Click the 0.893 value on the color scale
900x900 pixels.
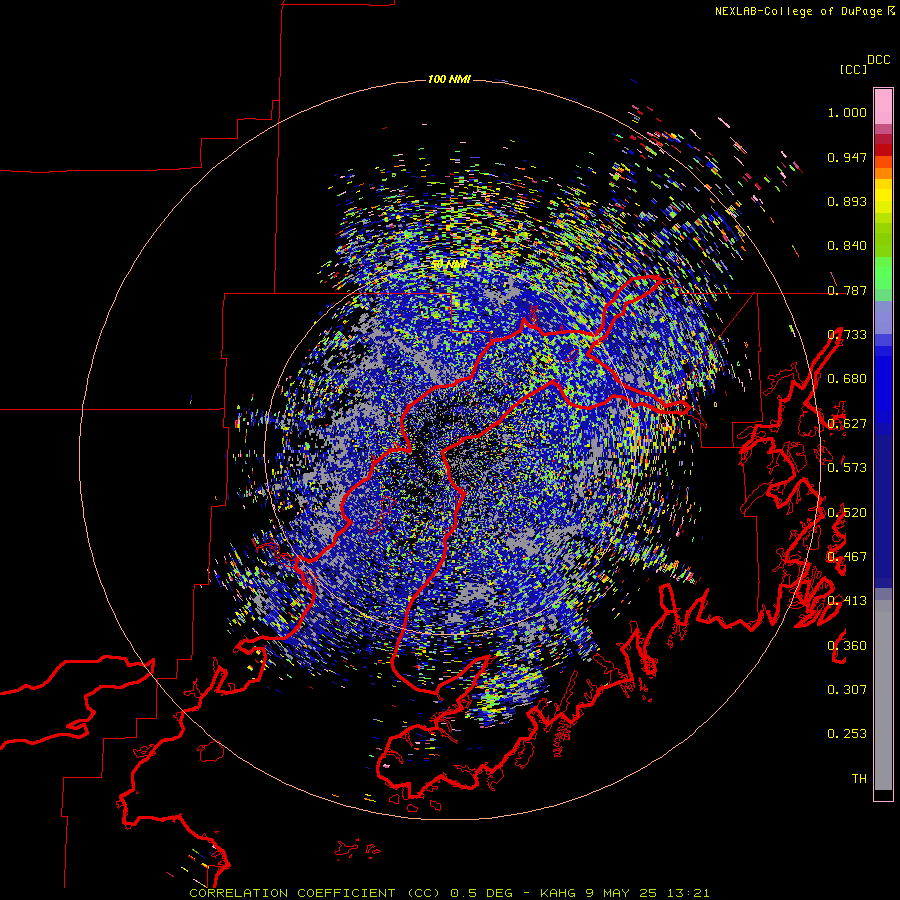coord(847,201)
